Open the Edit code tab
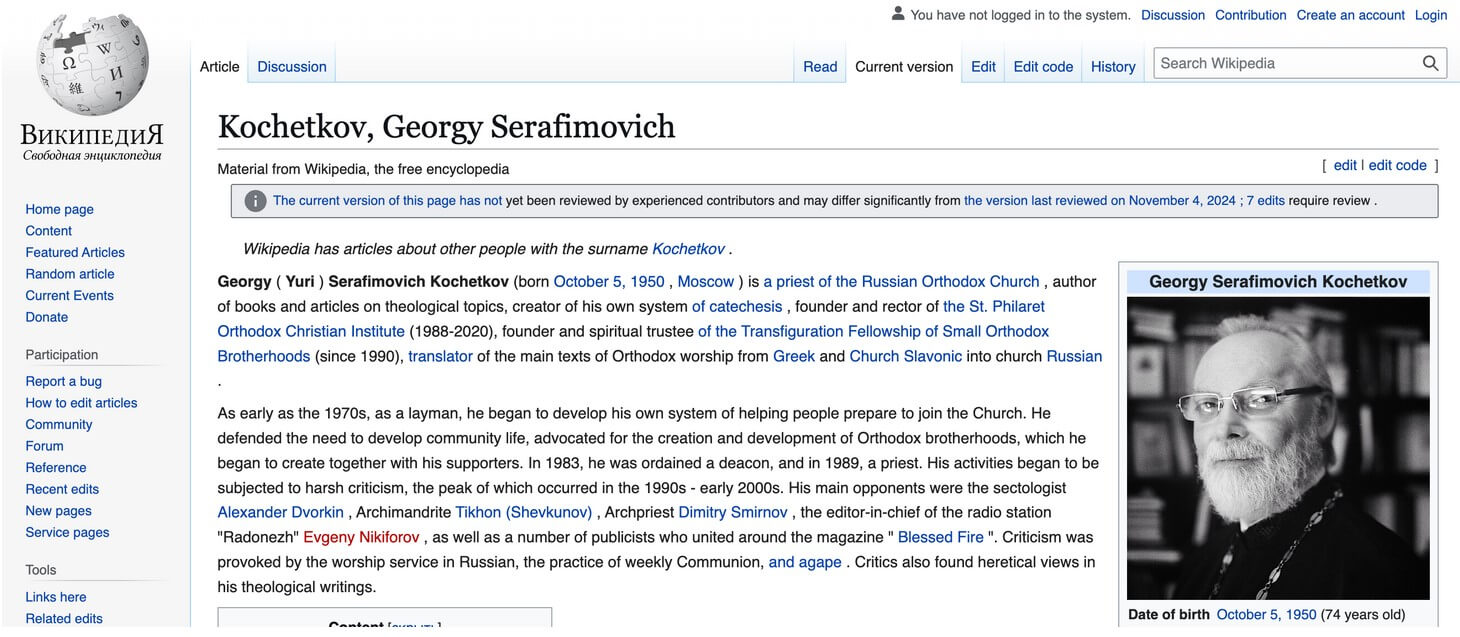This screenshot has width=1460, height=637. point(1043,67)
